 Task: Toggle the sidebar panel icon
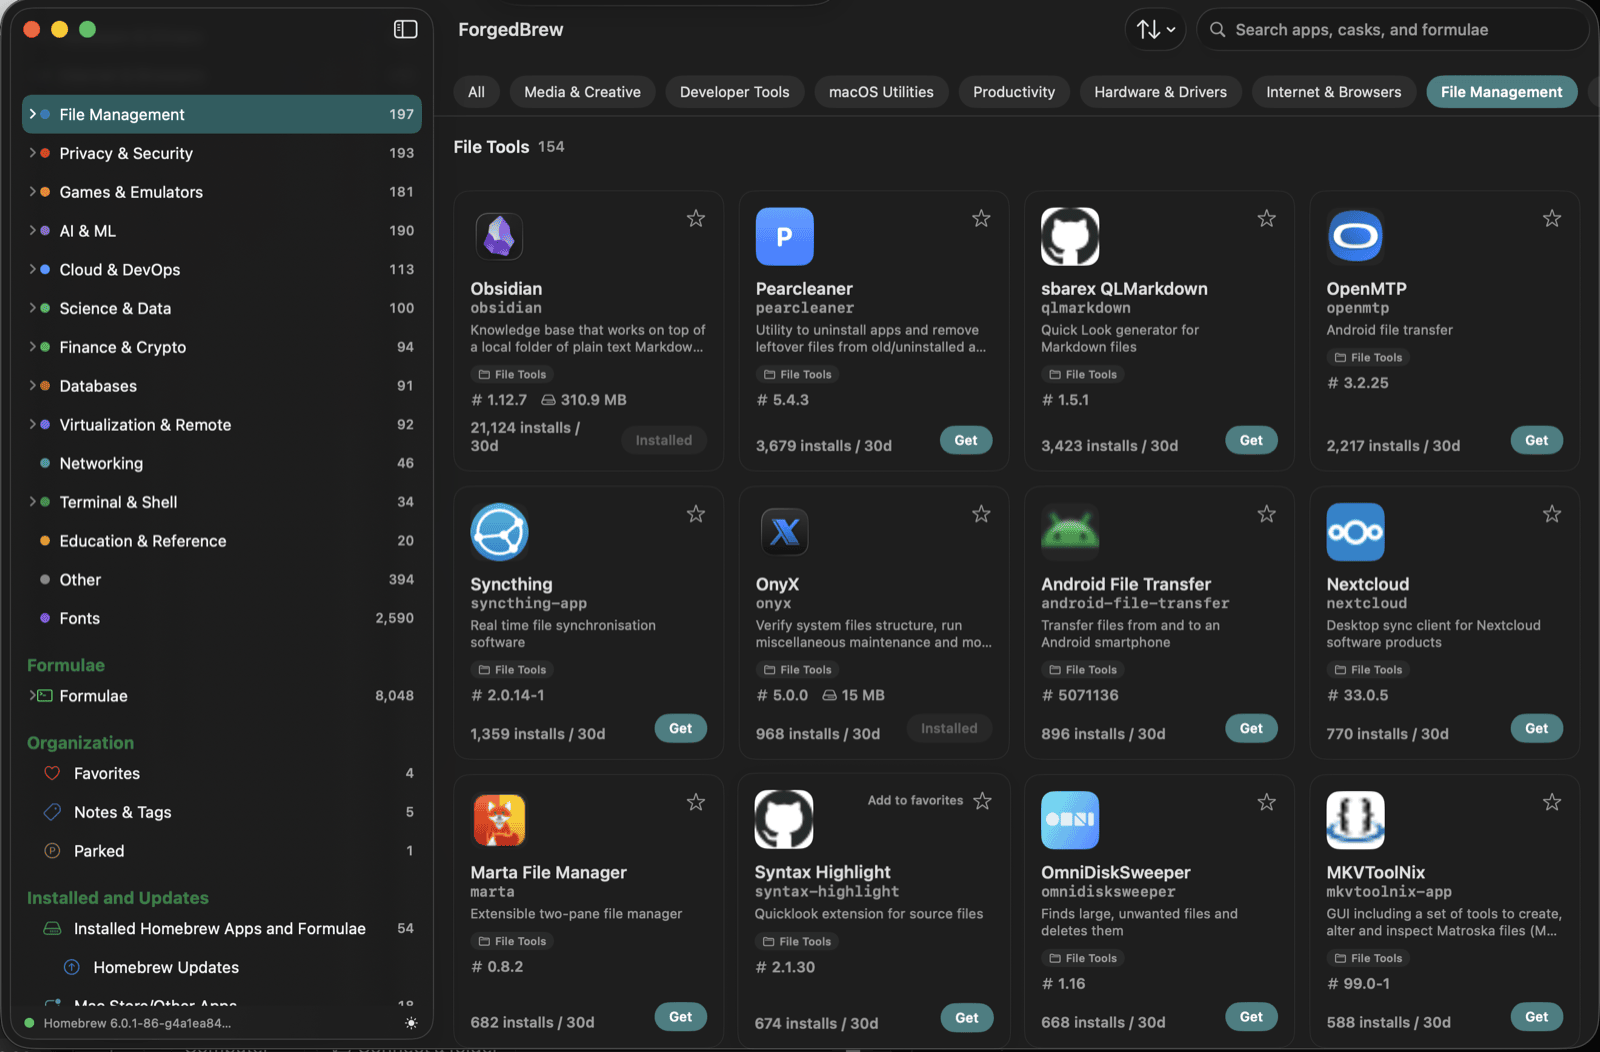[x=405, y=29]
